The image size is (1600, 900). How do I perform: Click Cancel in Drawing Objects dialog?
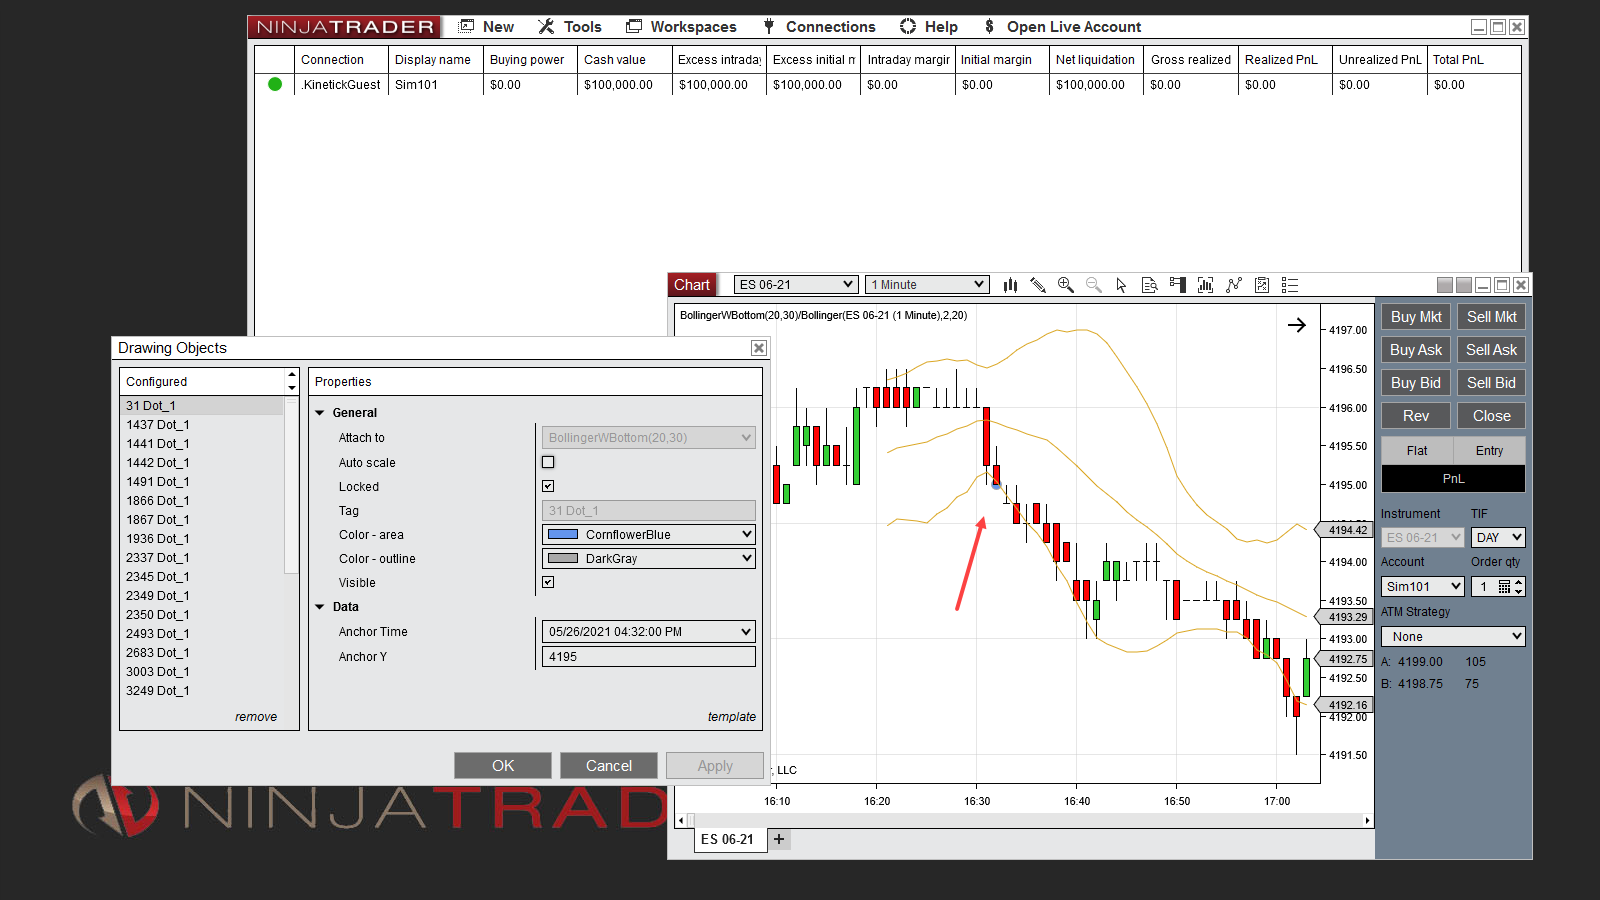point(609,766)
